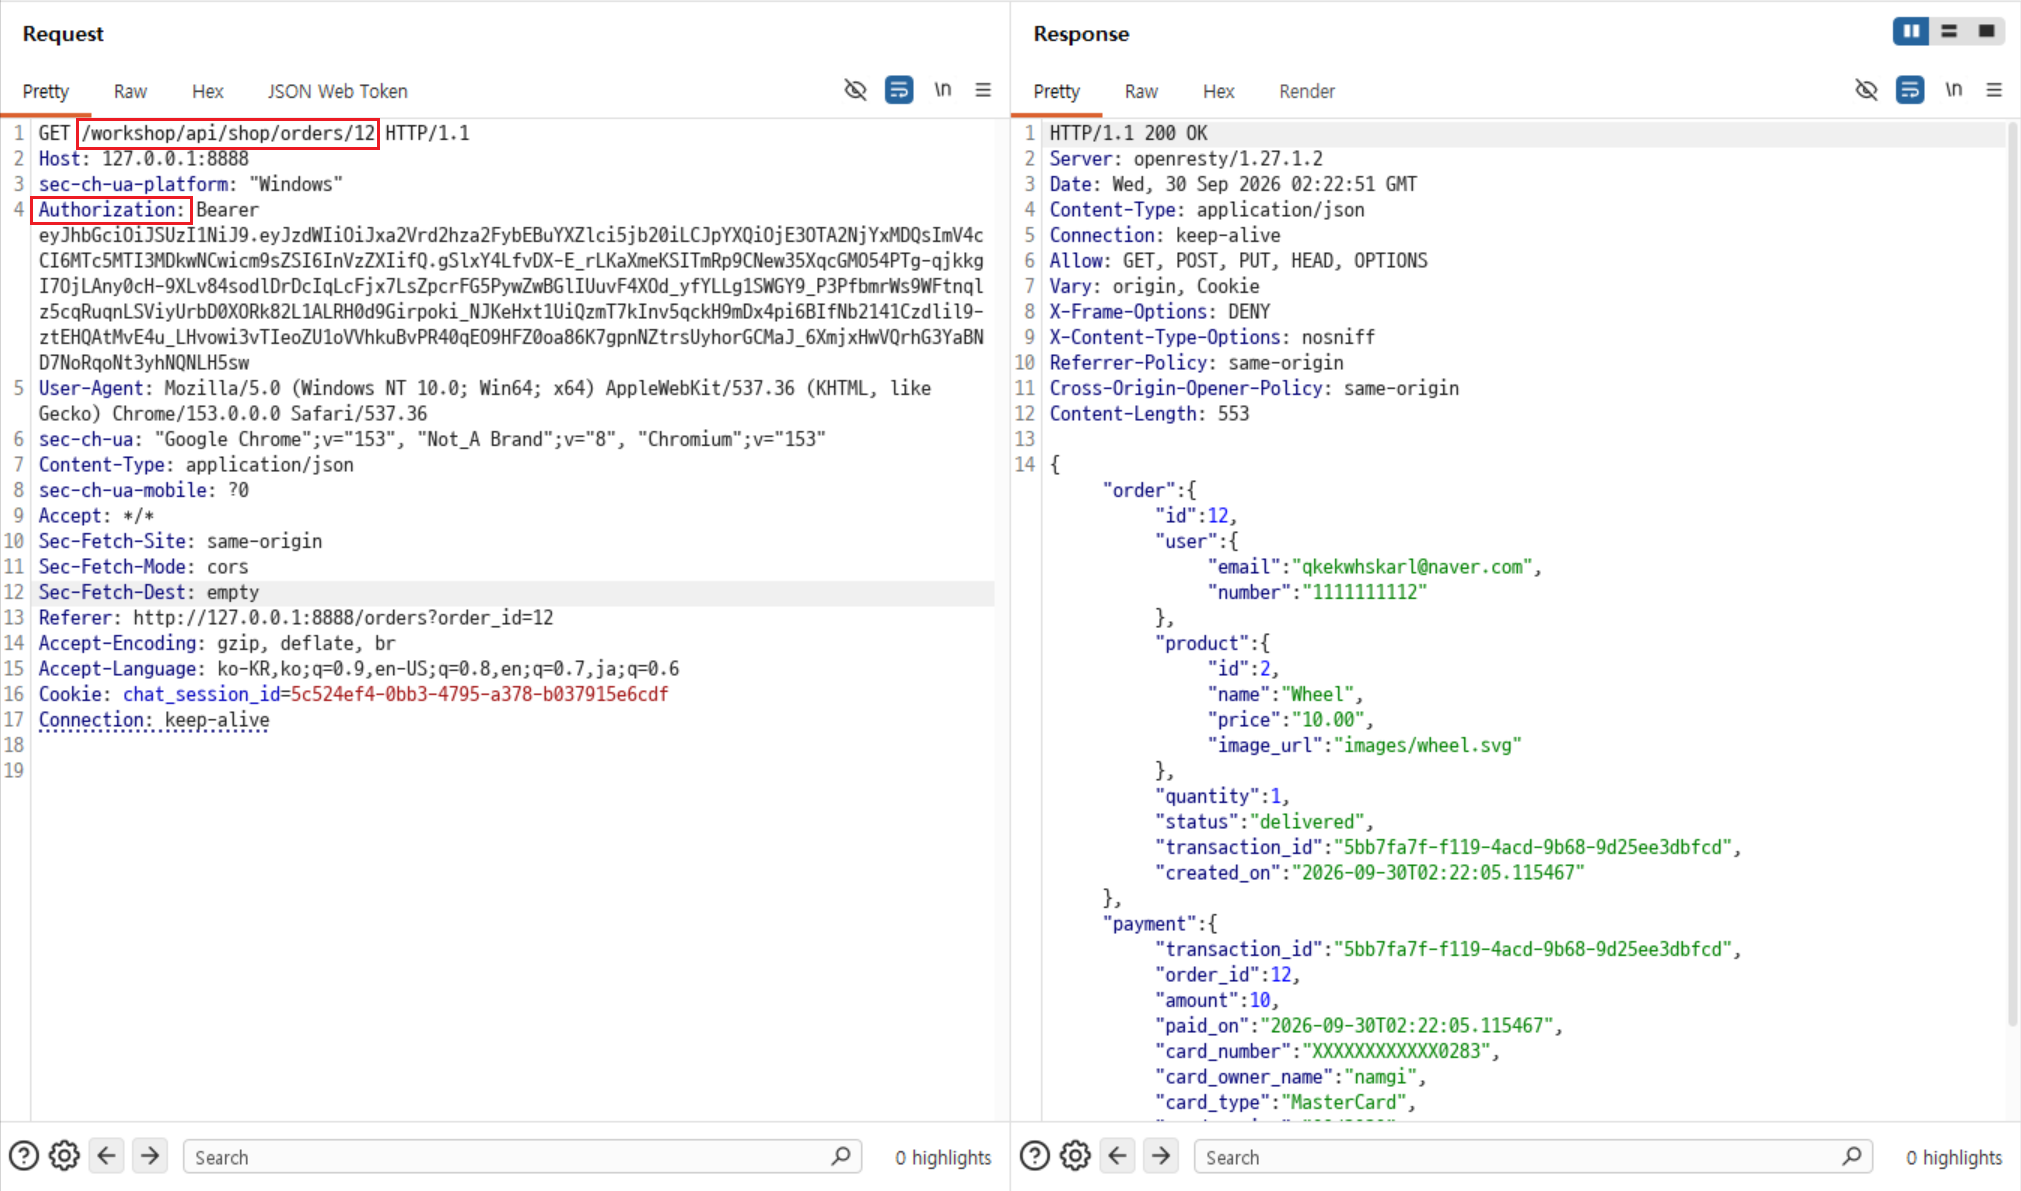Select combined single-panel layout icon
Screen dimensions: 2021x1191
tap(1986, 31)
